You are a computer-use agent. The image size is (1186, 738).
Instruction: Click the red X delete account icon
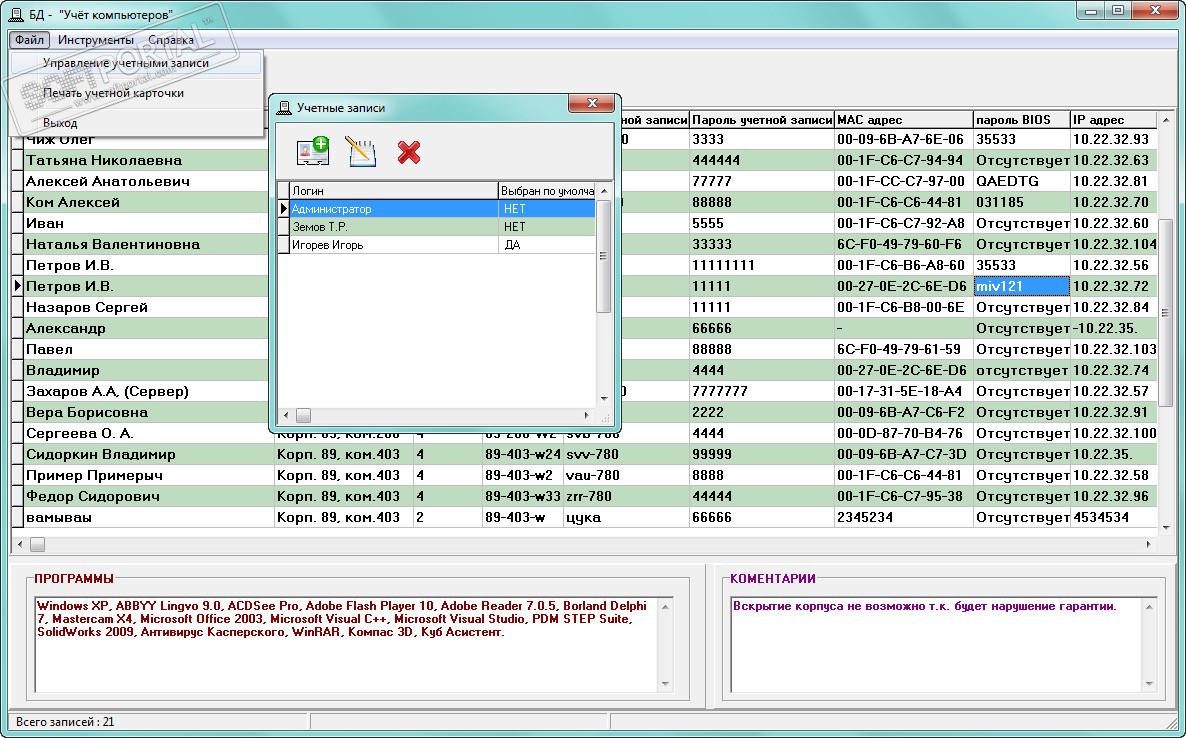pos(408,152)
